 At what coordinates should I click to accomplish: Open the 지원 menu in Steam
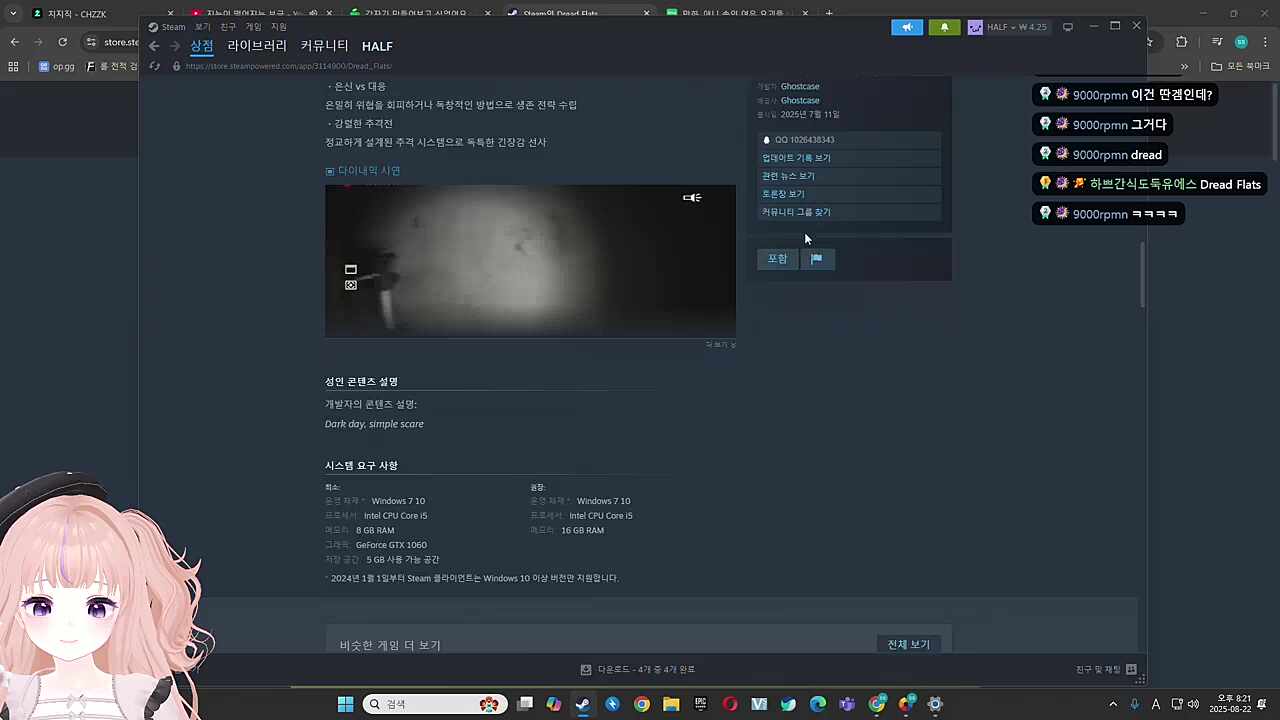tap(279, 27)
